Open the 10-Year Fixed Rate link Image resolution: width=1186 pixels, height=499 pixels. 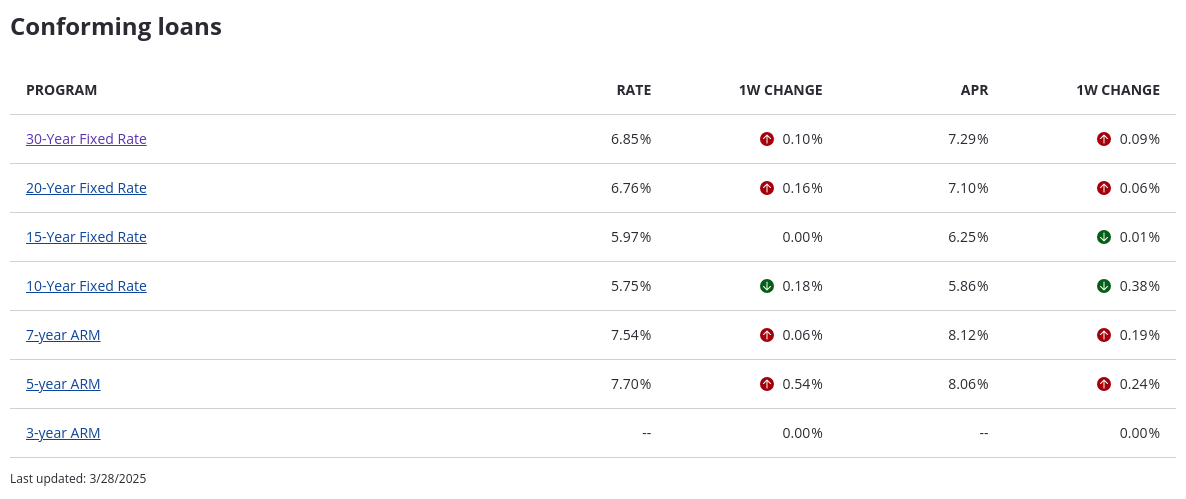pos(86,286)
